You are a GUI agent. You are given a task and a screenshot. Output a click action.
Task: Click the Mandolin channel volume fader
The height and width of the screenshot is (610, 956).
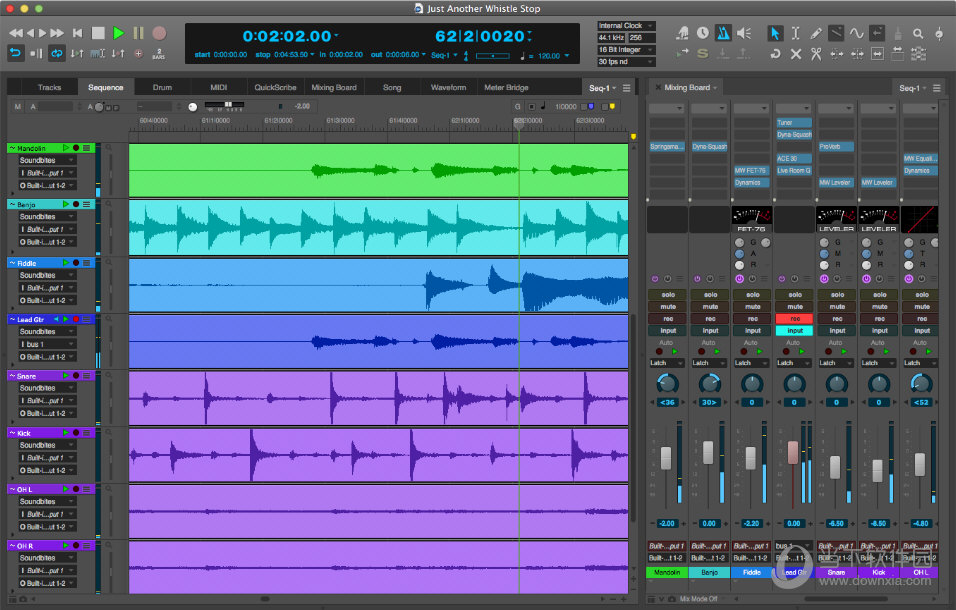point(666,458)
